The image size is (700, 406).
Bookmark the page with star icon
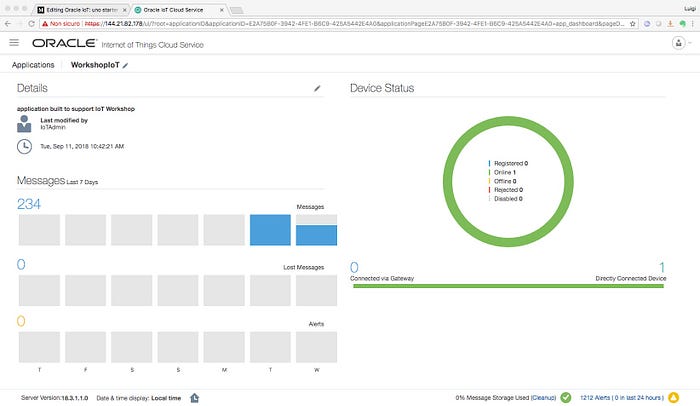[632, 24]
